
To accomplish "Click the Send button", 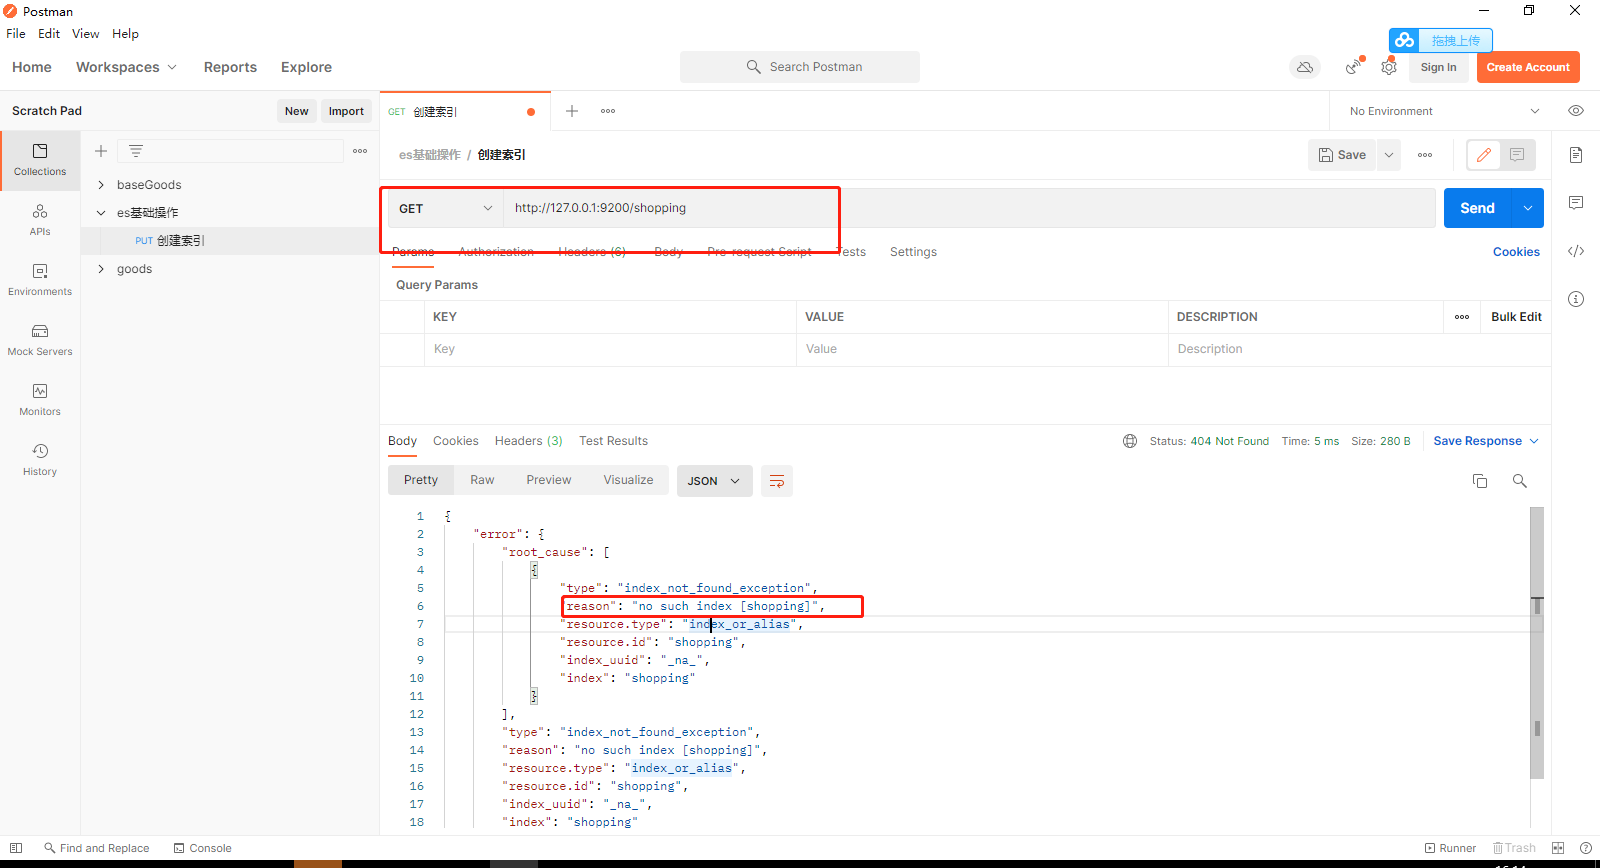I will [1477, 208].
